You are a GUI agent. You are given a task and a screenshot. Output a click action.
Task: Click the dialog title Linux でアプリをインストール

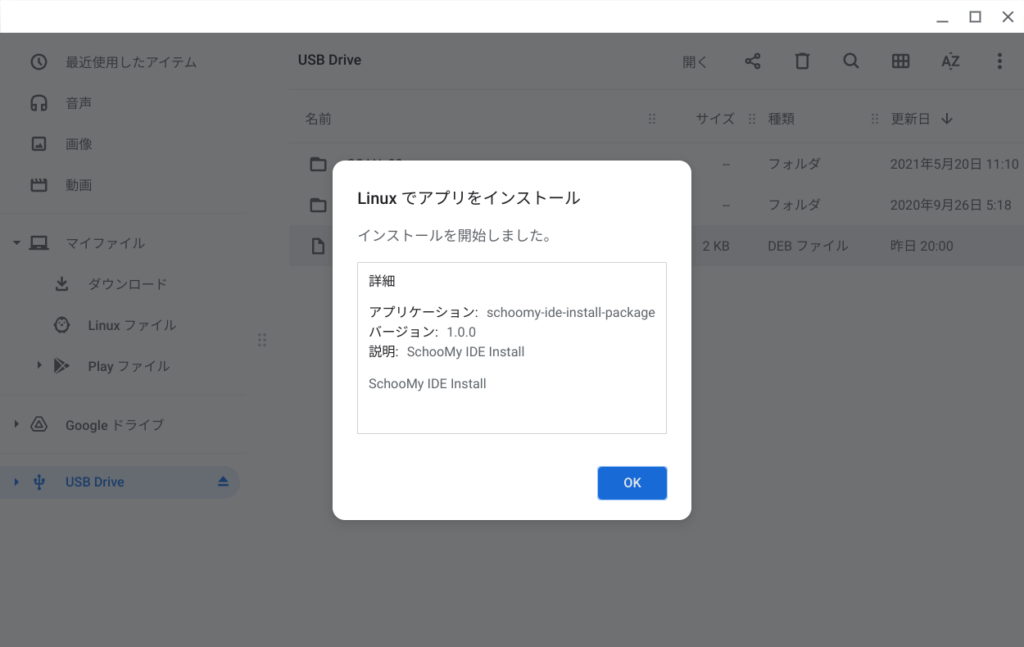click(x=468, y=198)
